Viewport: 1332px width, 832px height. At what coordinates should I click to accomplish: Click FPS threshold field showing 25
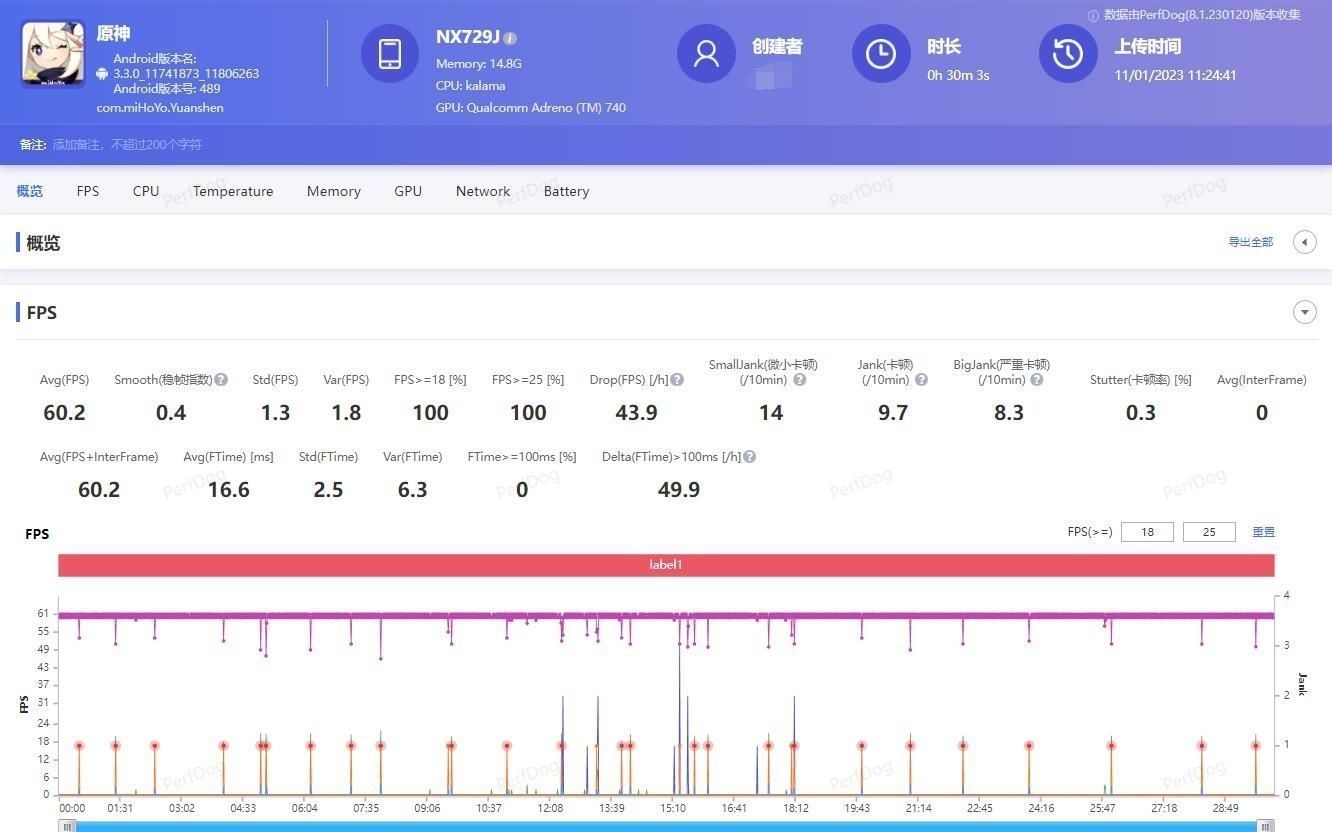(1208, 532)
